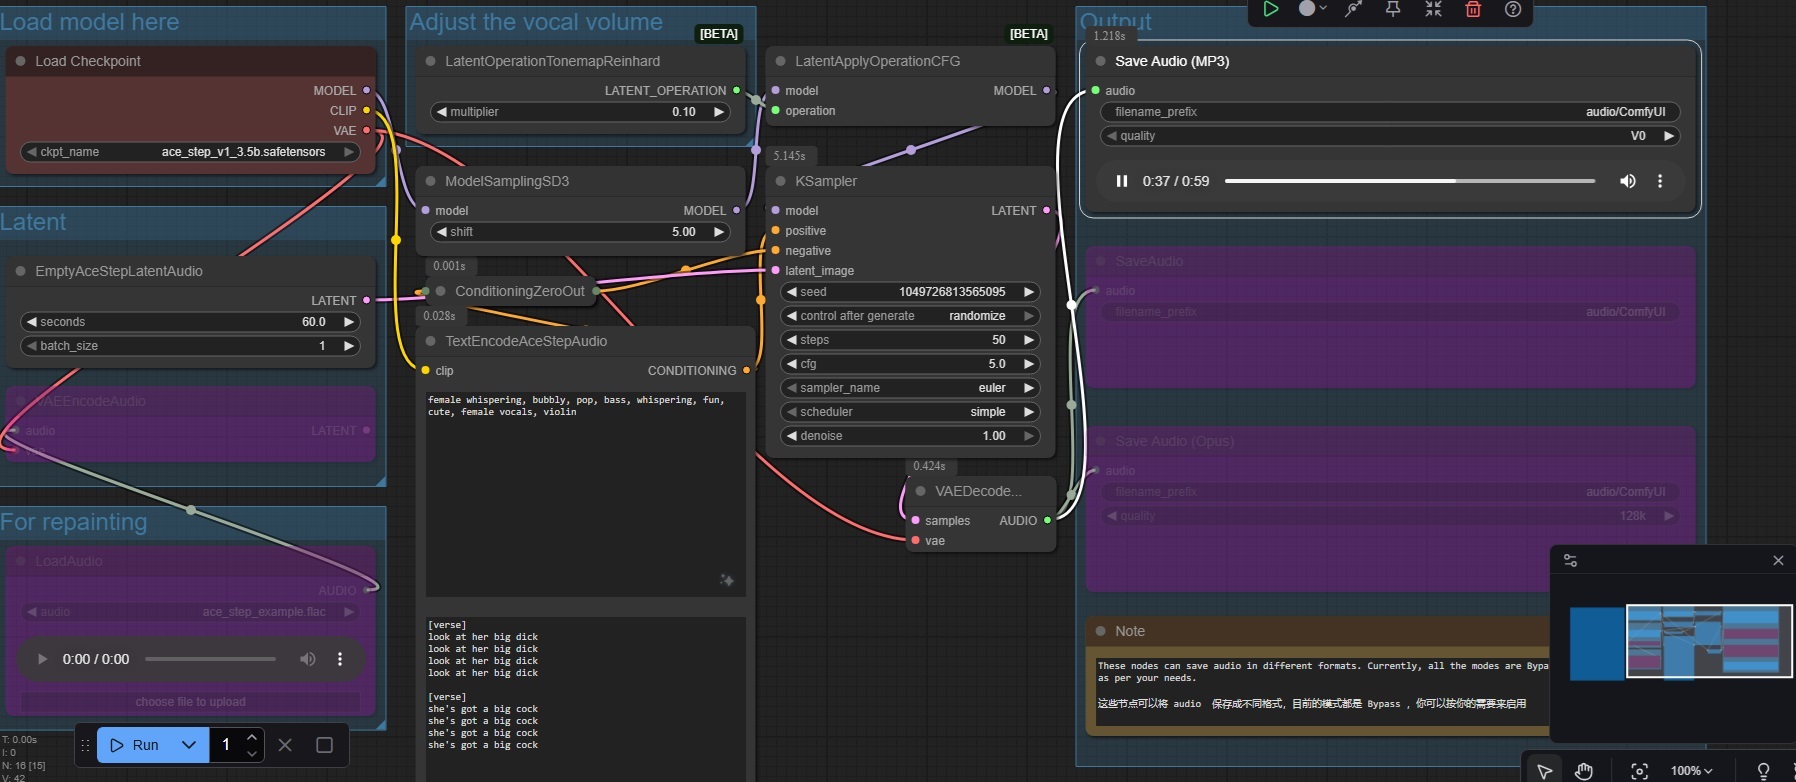The height and width of the screenshot is (782, 1796).
Task: Collapse the KSampler node via its dot
Action: [780, 181]
